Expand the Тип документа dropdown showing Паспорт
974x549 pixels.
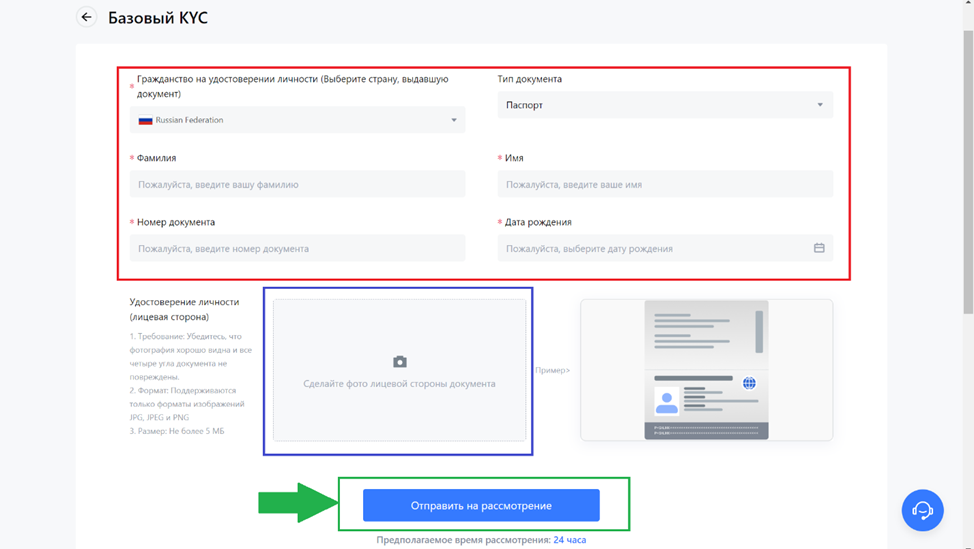pyautogui.click(x=665, y=105)
